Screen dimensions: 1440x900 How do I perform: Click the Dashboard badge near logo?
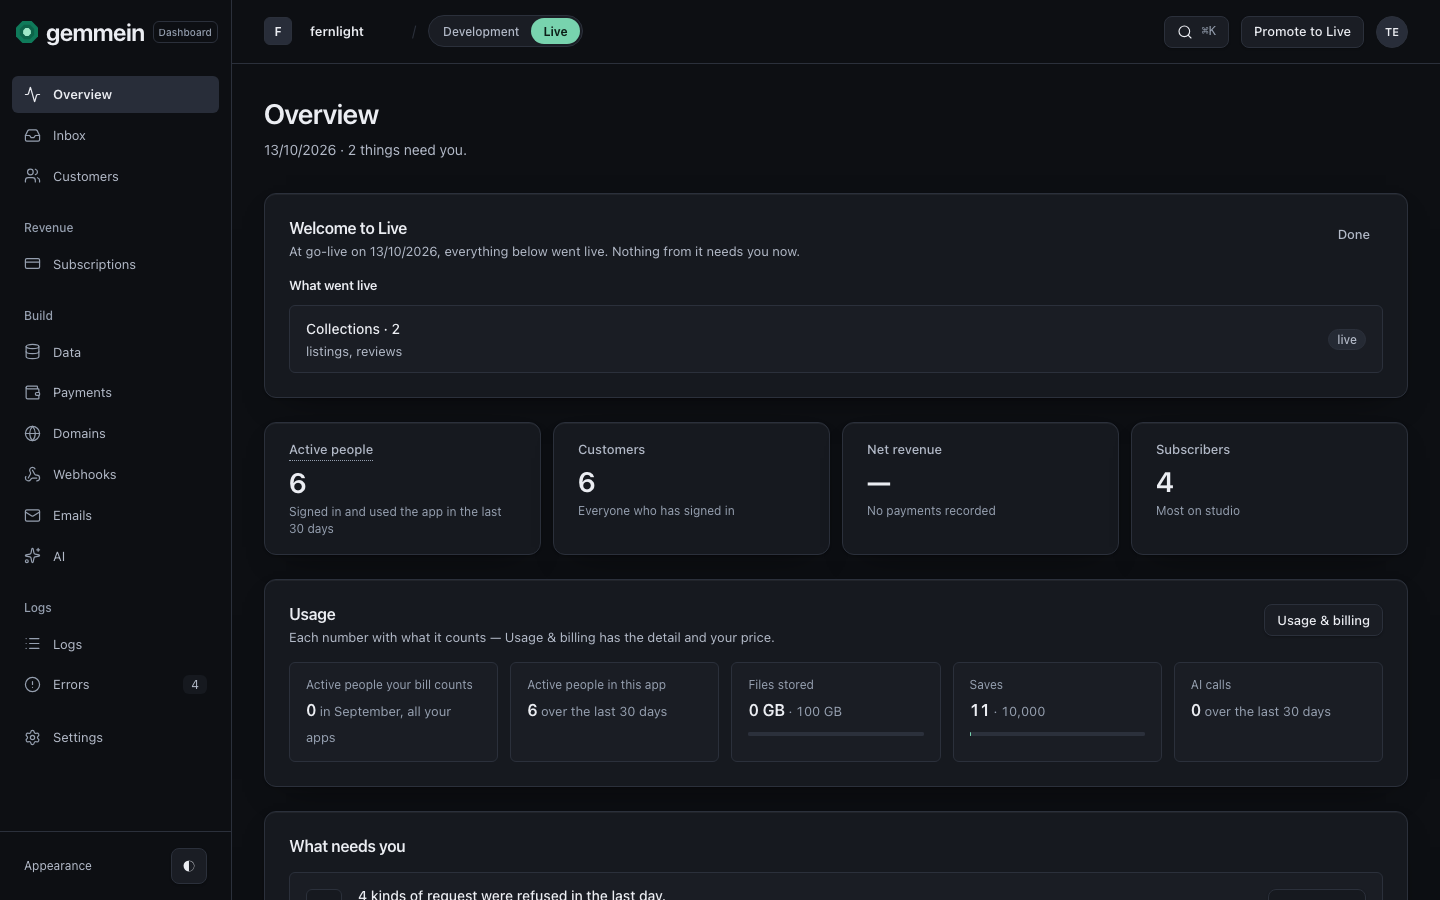coord(185,32)
